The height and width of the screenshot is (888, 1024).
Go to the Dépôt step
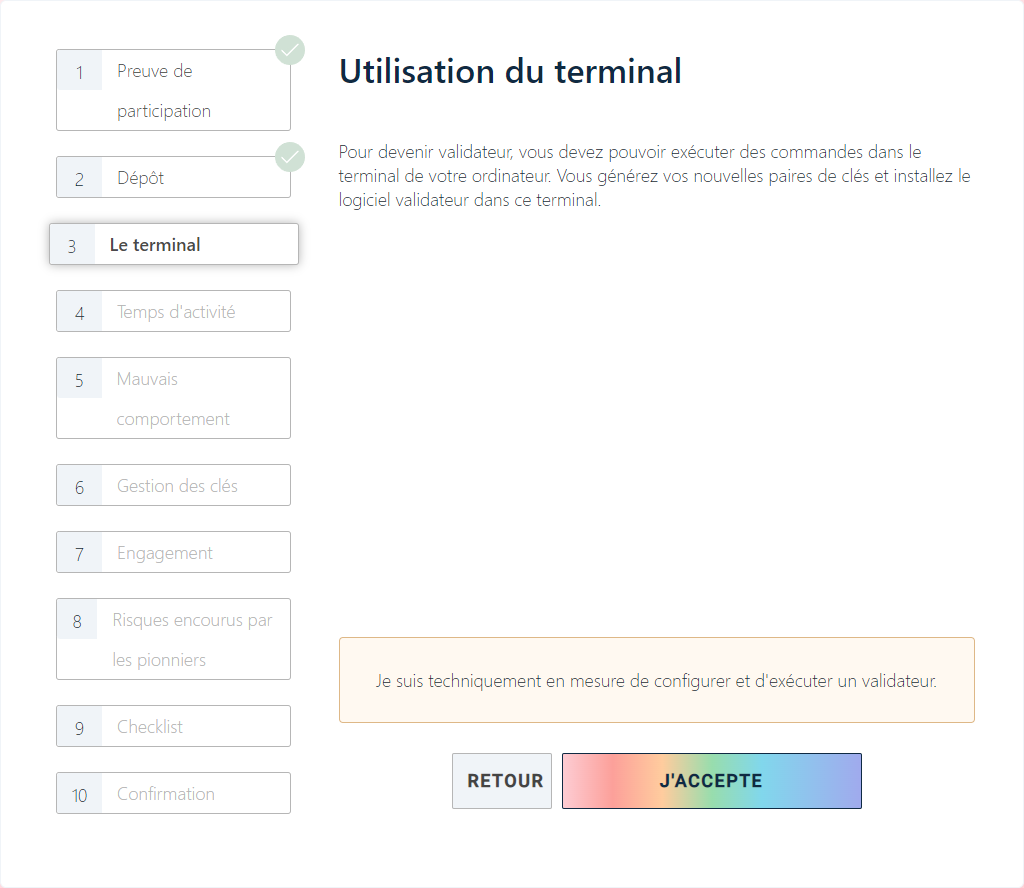[173, 178]
